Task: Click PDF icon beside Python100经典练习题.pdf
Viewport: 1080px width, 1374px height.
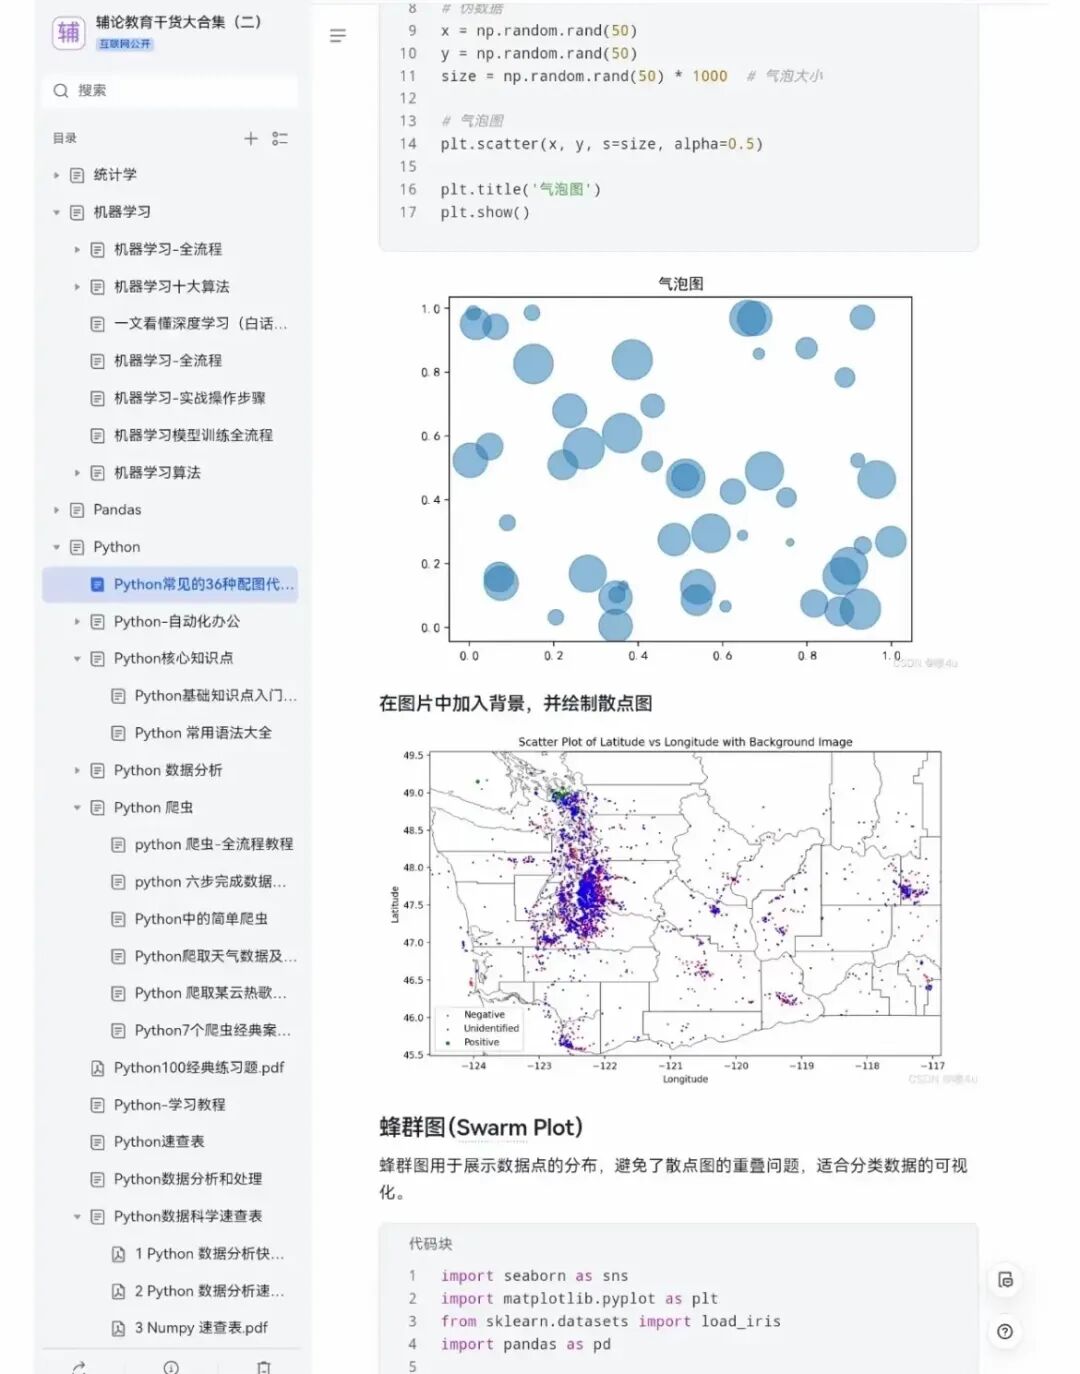Action: [97, 1068]
